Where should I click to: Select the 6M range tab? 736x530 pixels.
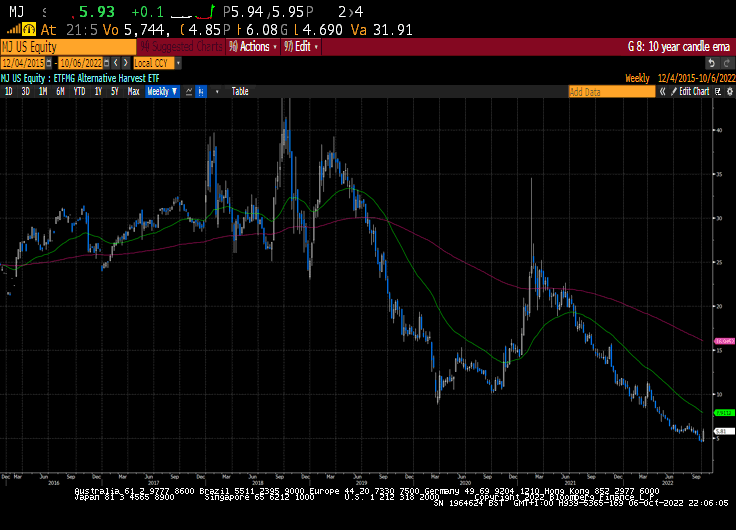click(60, 92)
